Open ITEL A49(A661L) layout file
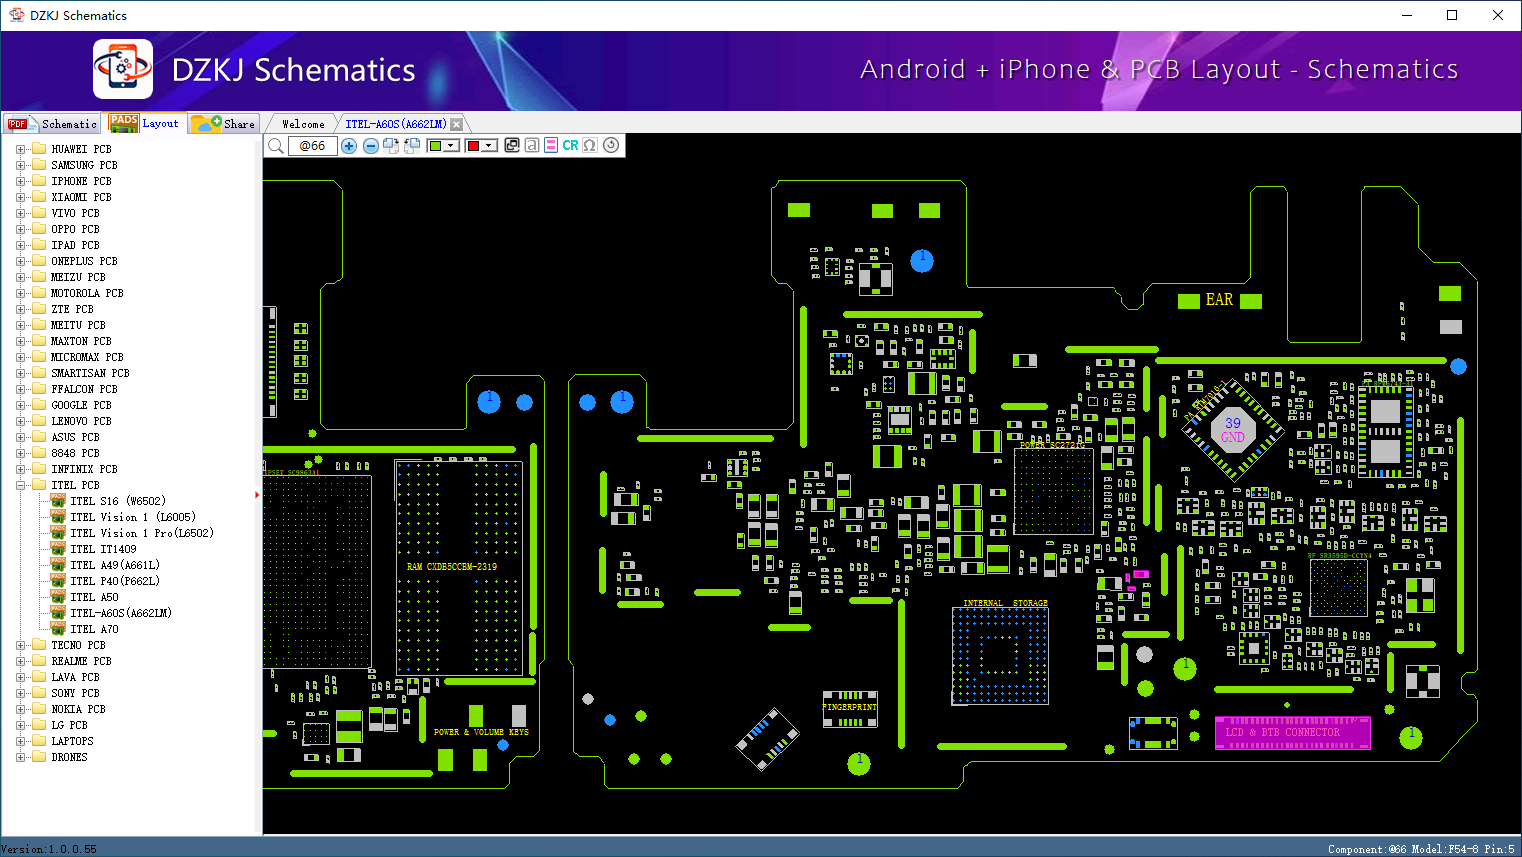 pos(115,565)
